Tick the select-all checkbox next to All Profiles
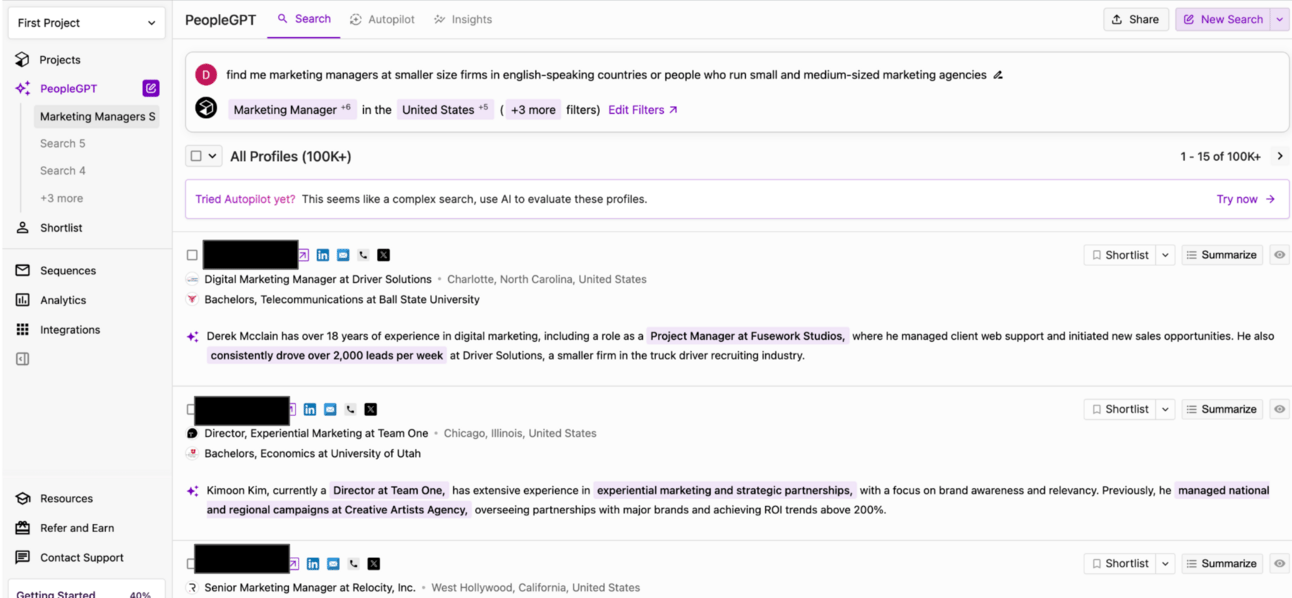 click(x=197, y=156)
